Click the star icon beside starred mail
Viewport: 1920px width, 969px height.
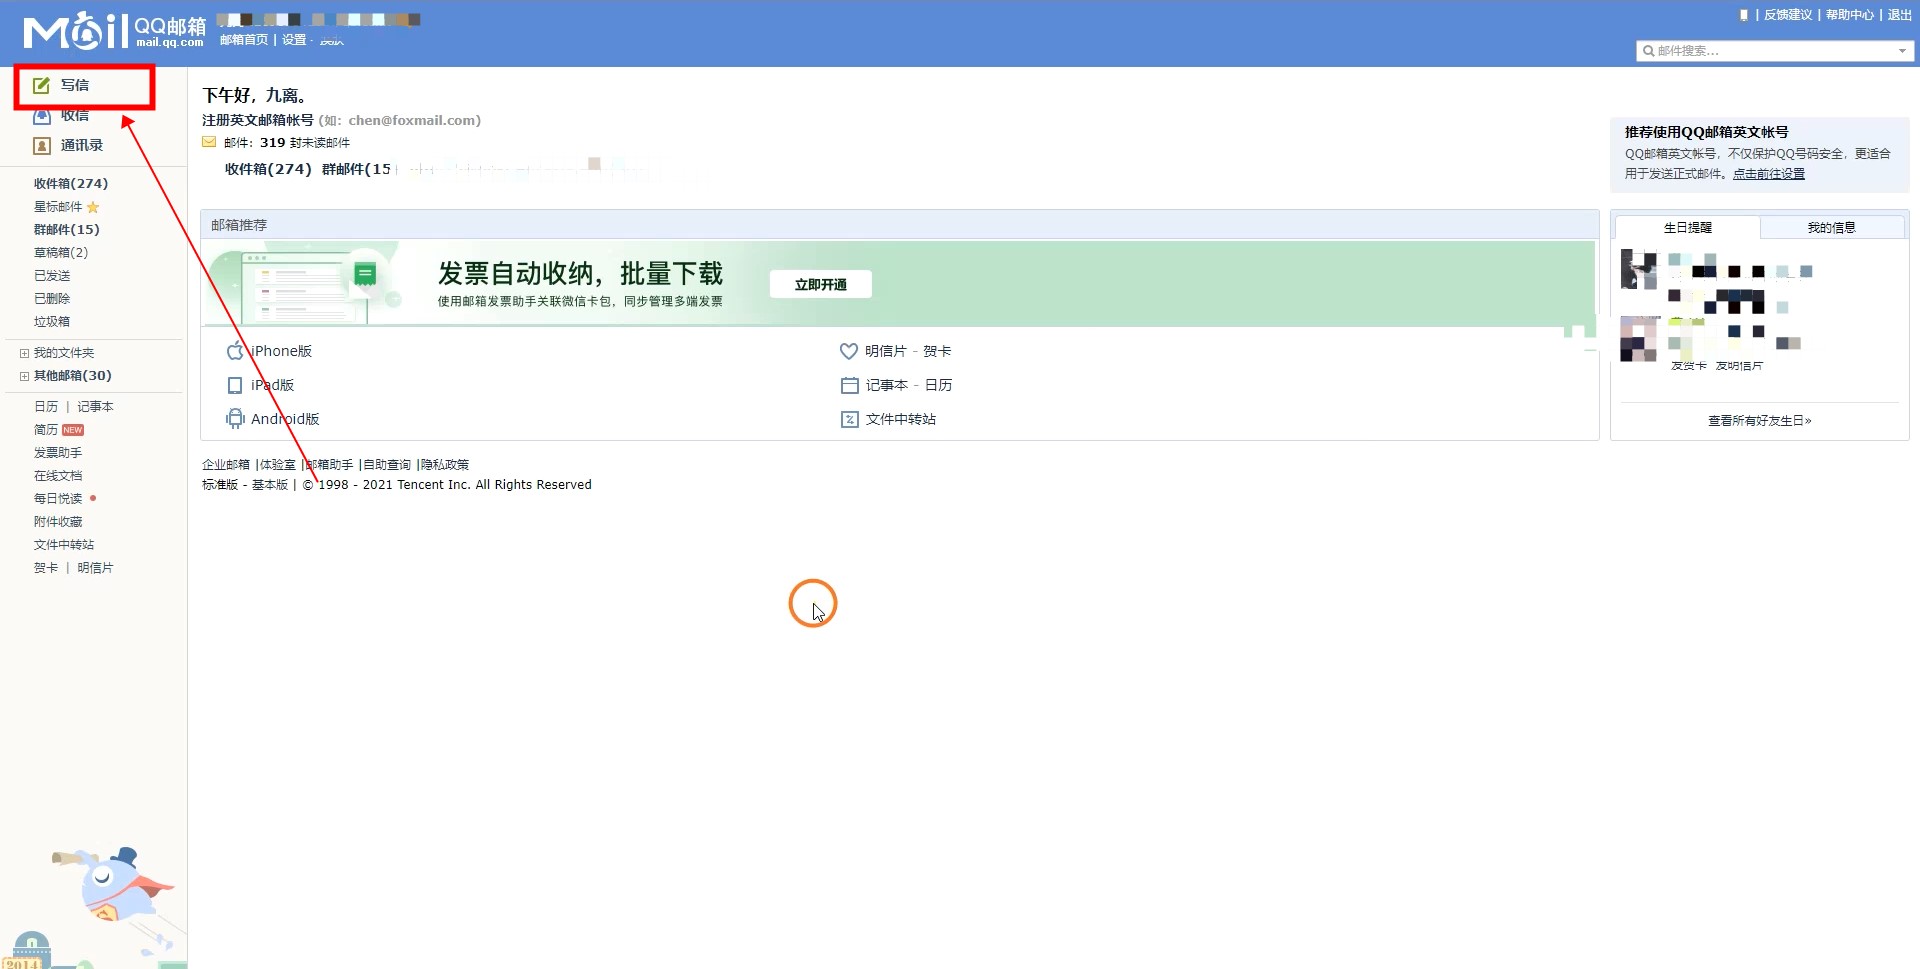pyautogui.click(x=93, y=207)
